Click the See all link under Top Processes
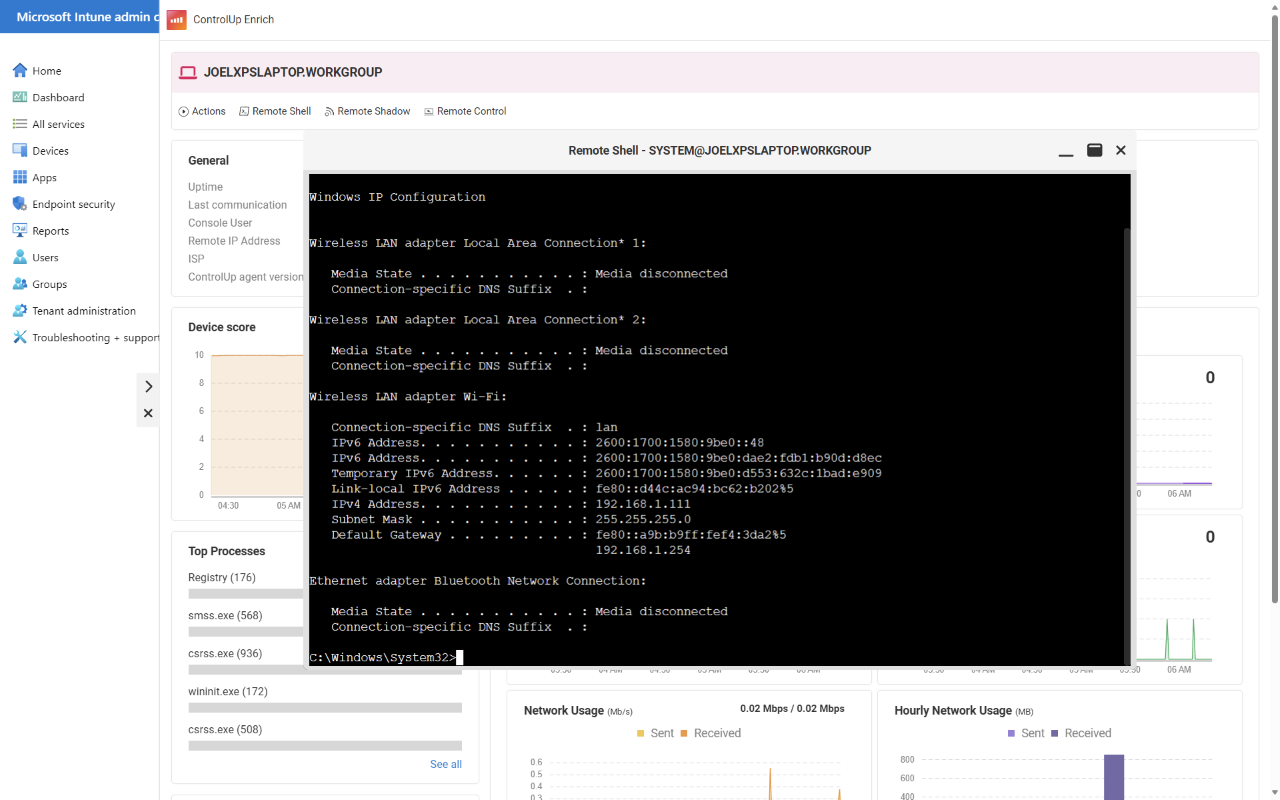Image resolution: width=1280 pixels, height=800 pixels. click(x=445, y=764)
